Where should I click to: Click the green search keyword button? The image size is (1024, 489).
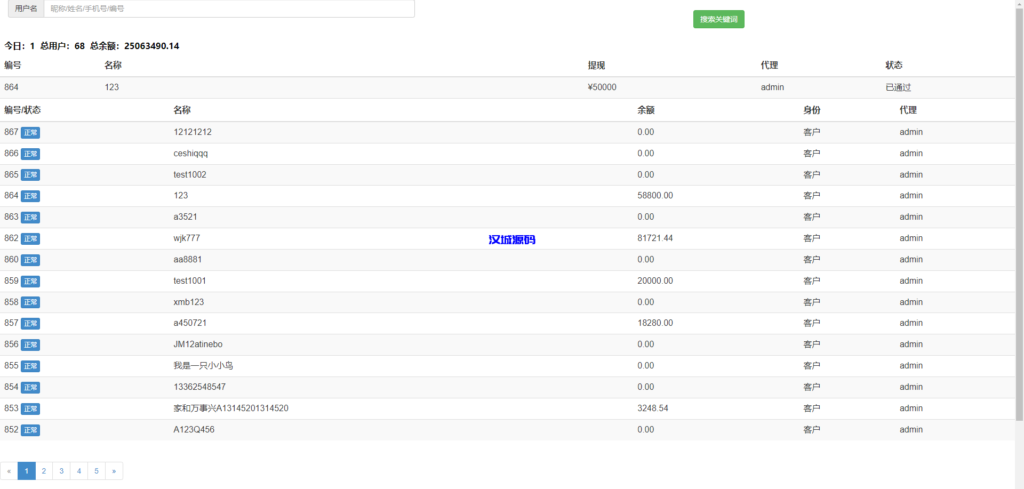click(x=718, y=19)
